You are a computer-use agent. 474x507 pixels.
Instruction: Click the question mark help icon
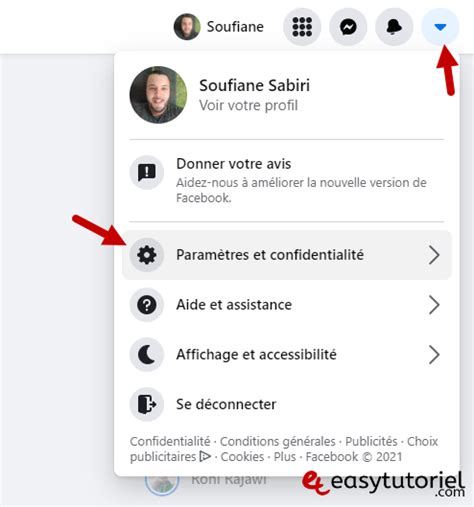(147, 305)
